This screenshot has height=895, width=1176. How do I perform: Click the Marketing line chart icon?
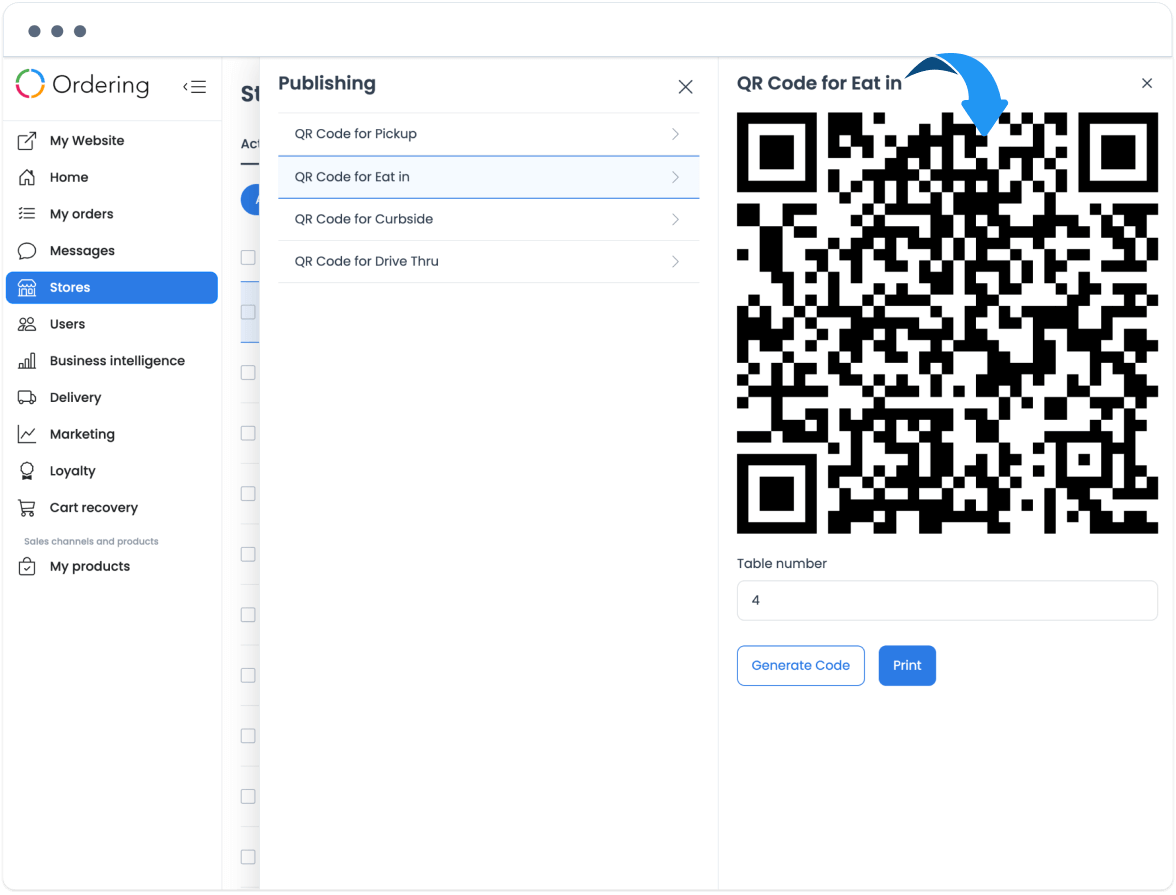(27, 434)
